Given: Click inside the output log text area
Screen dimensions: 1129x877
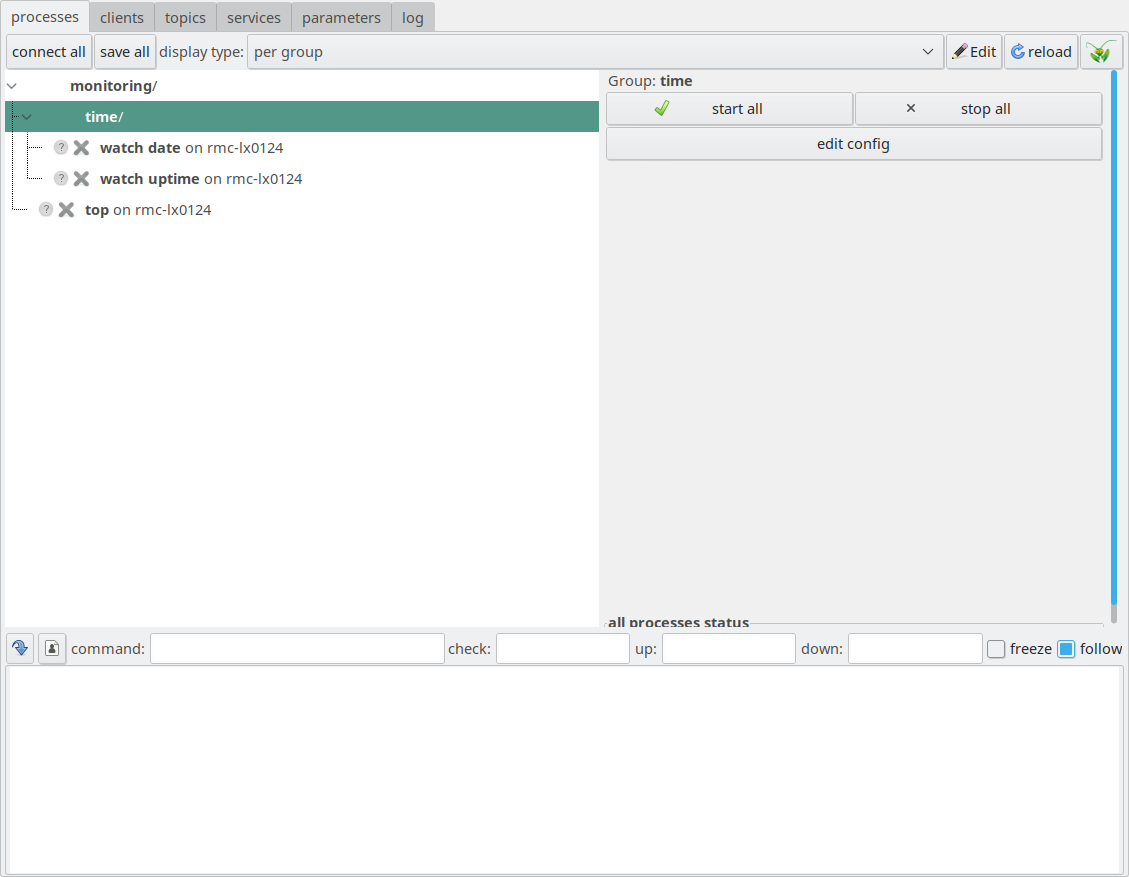Looking at the screenshot, I should [564, 770].
